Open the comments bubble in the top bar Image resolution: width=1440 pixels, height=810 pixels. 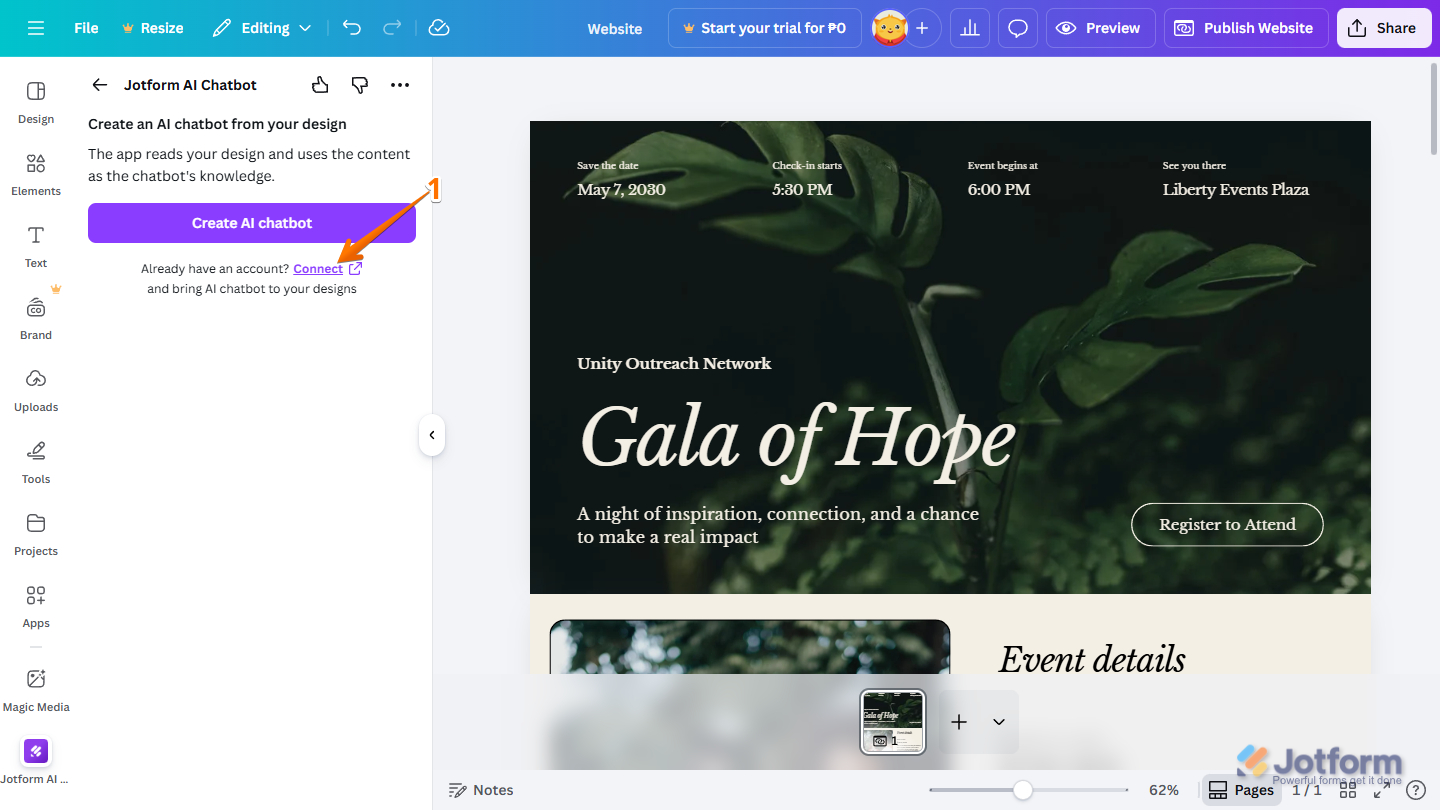[x=1017, y=27]
